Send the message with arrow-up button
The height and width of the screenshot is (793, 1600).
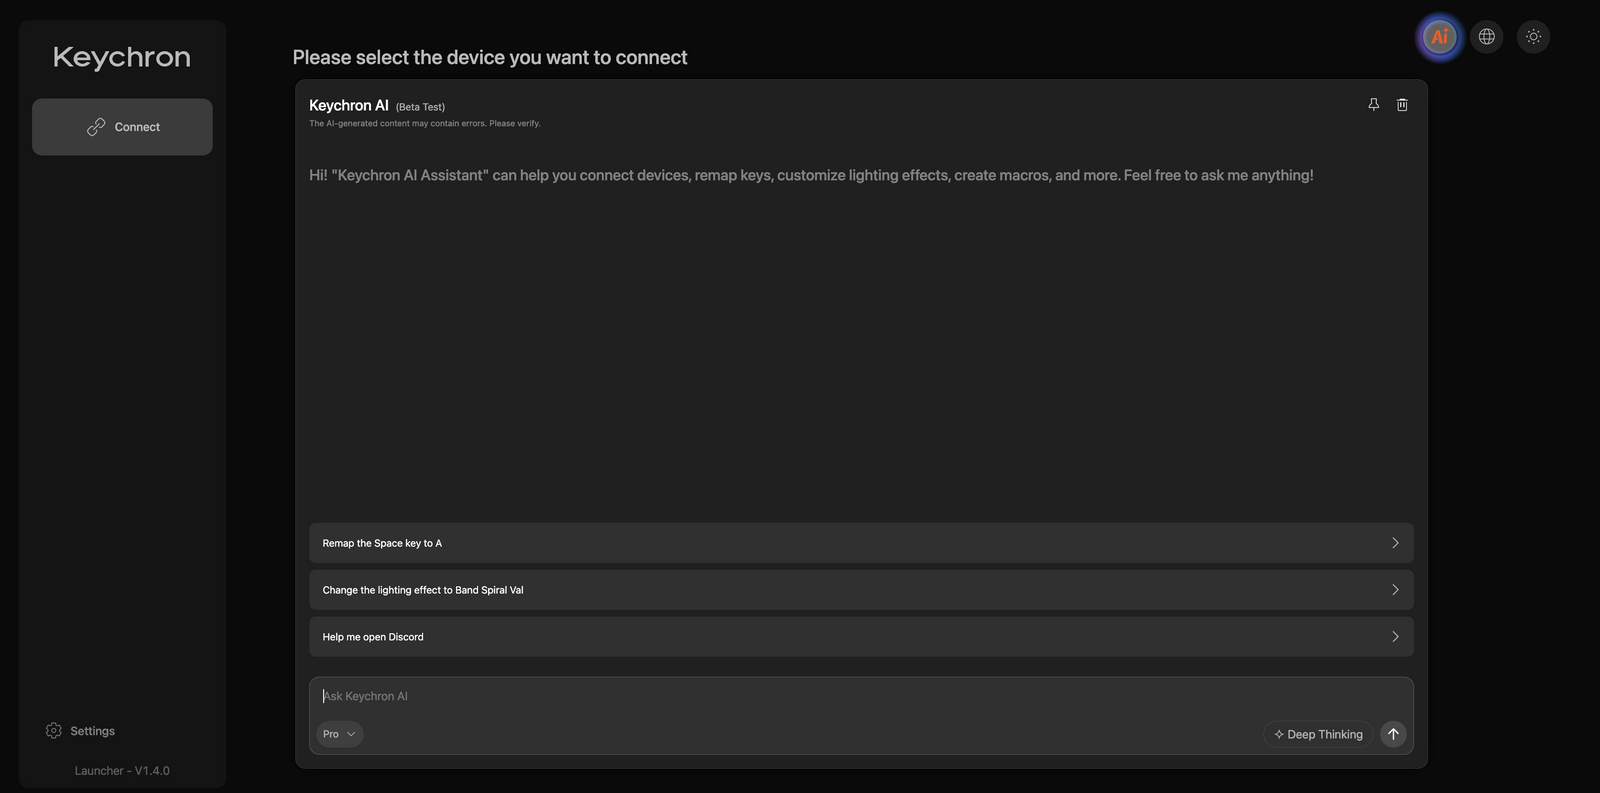click(x=1393, y=734)
